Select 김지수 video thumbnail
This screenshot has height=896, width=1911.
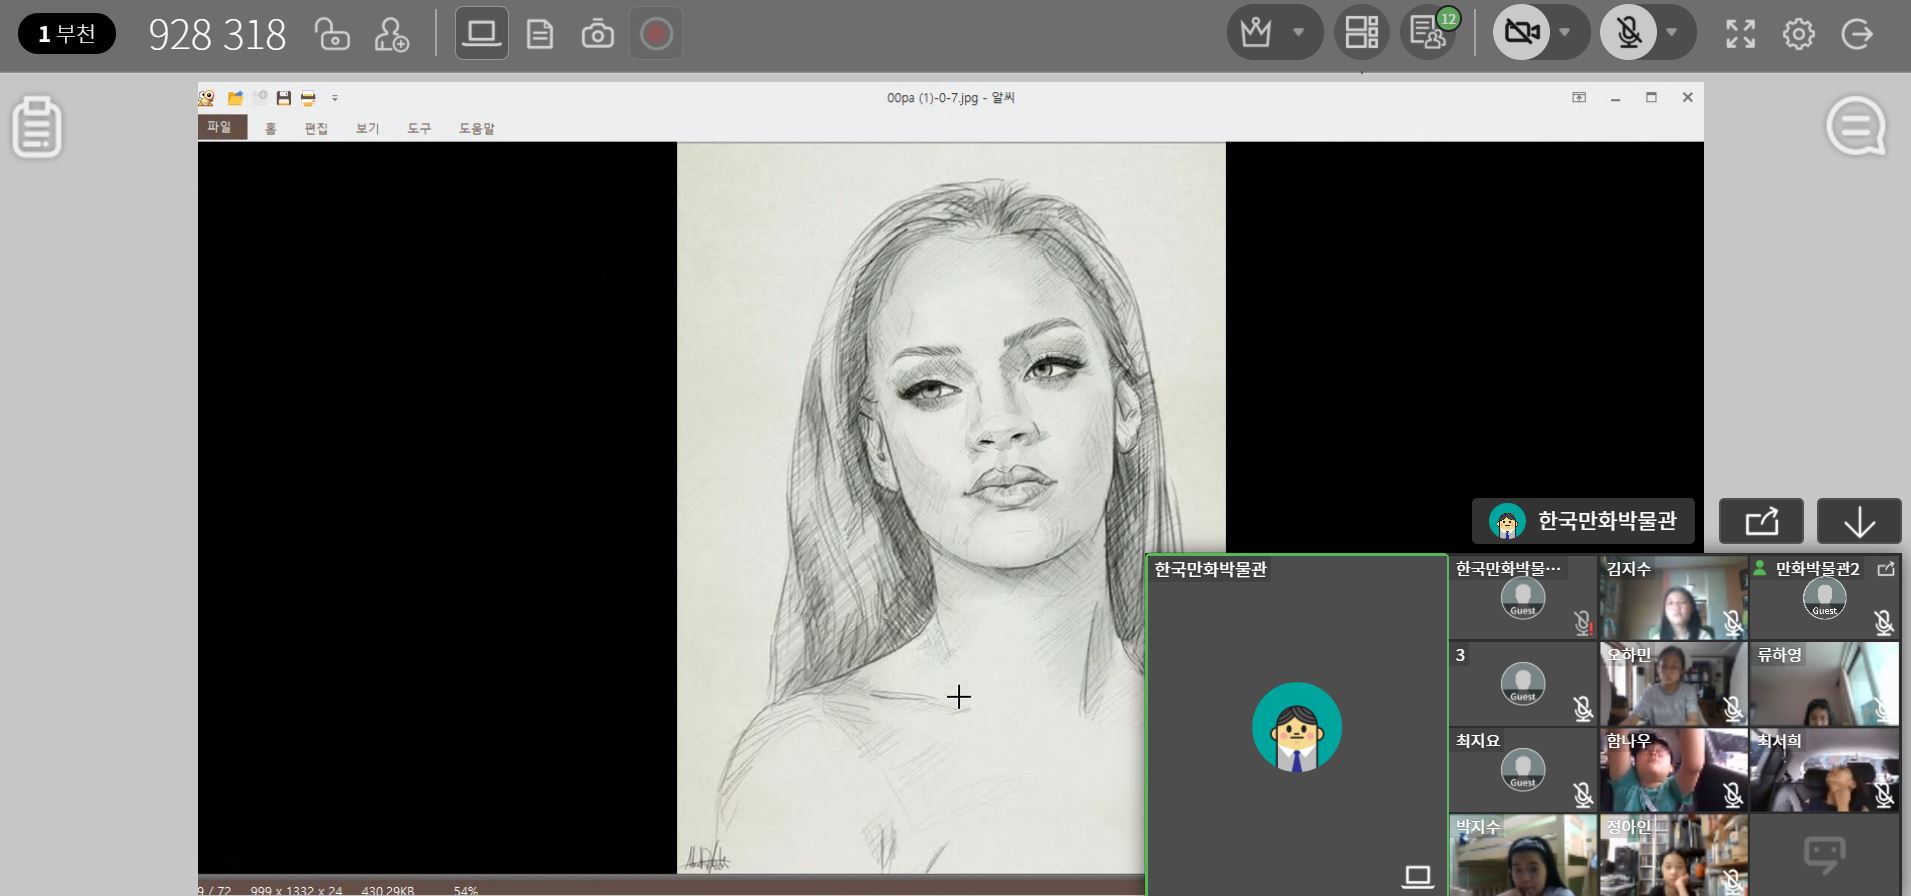pyautogui.click(x=1674, y=598)
